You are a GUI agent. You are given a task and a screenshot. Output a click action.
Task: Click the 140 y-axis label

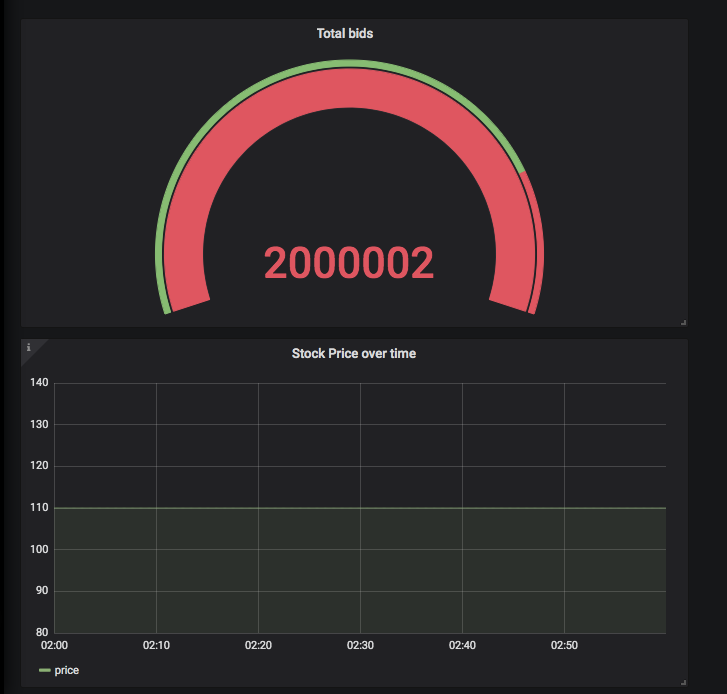click(39, 383)
